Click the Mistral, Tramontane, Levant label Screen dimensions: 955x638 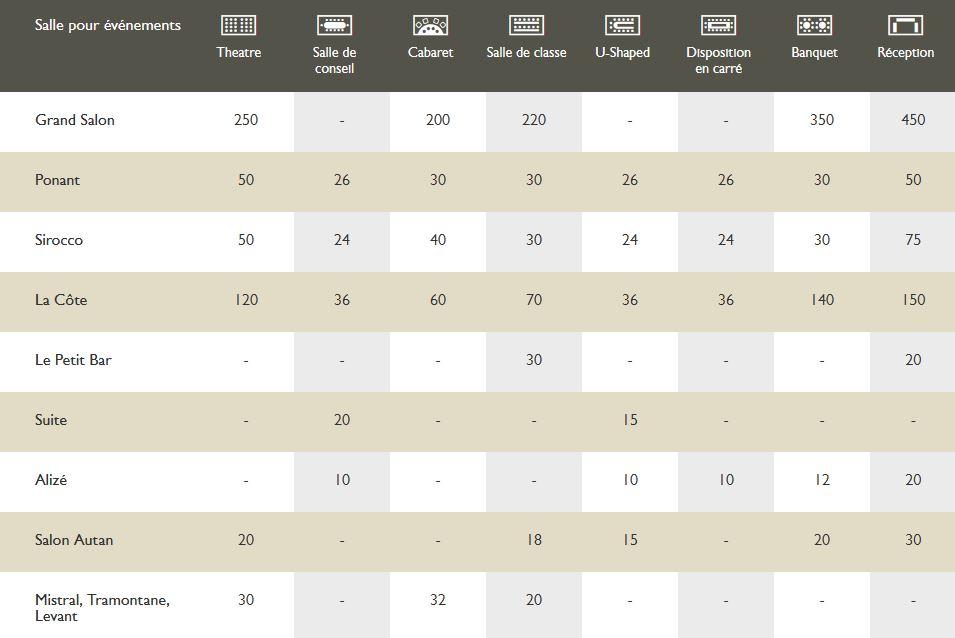[x=102, y=608]
